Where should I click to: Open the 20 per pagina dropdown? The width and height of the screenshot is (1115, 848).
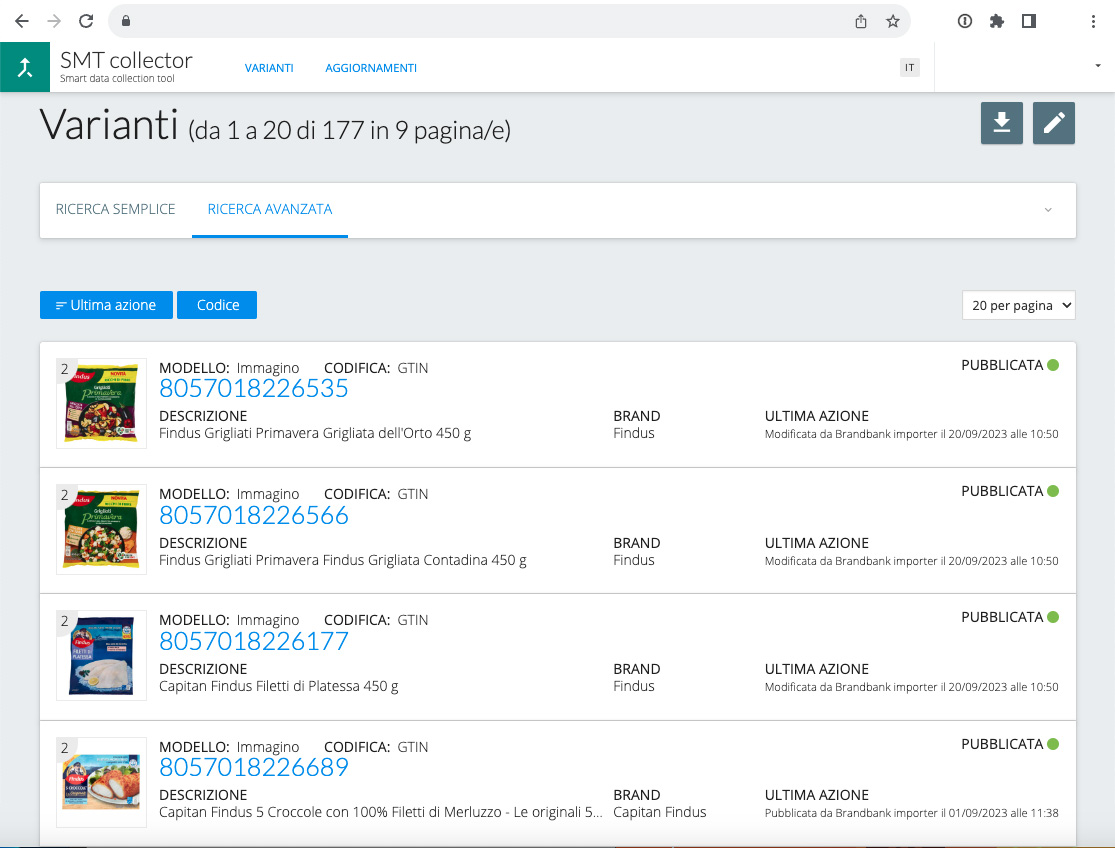(x=1018, y=305)
